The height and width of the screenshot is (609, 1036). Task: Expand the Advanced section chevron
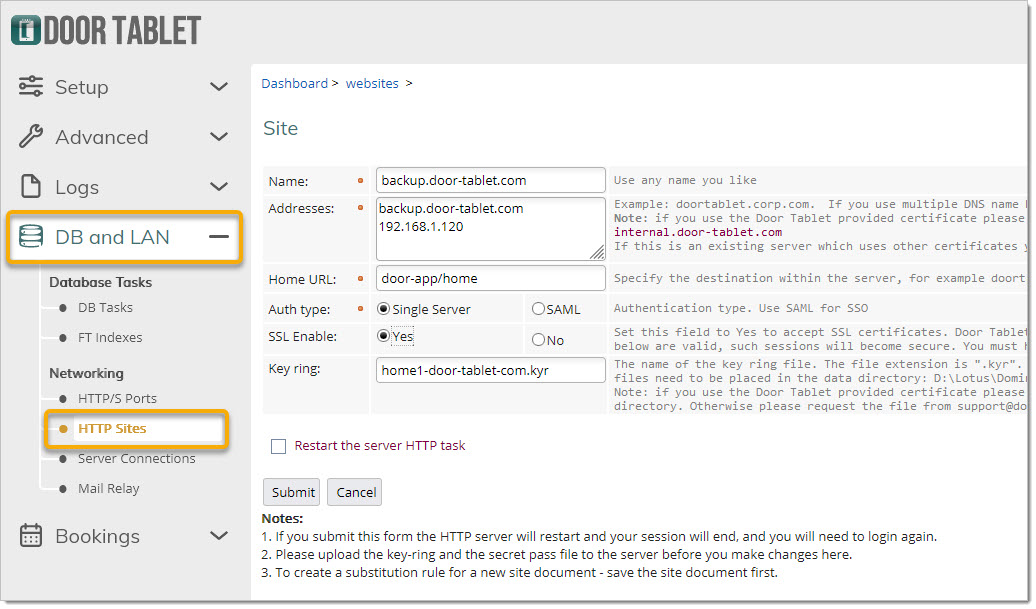coord(219,137)
